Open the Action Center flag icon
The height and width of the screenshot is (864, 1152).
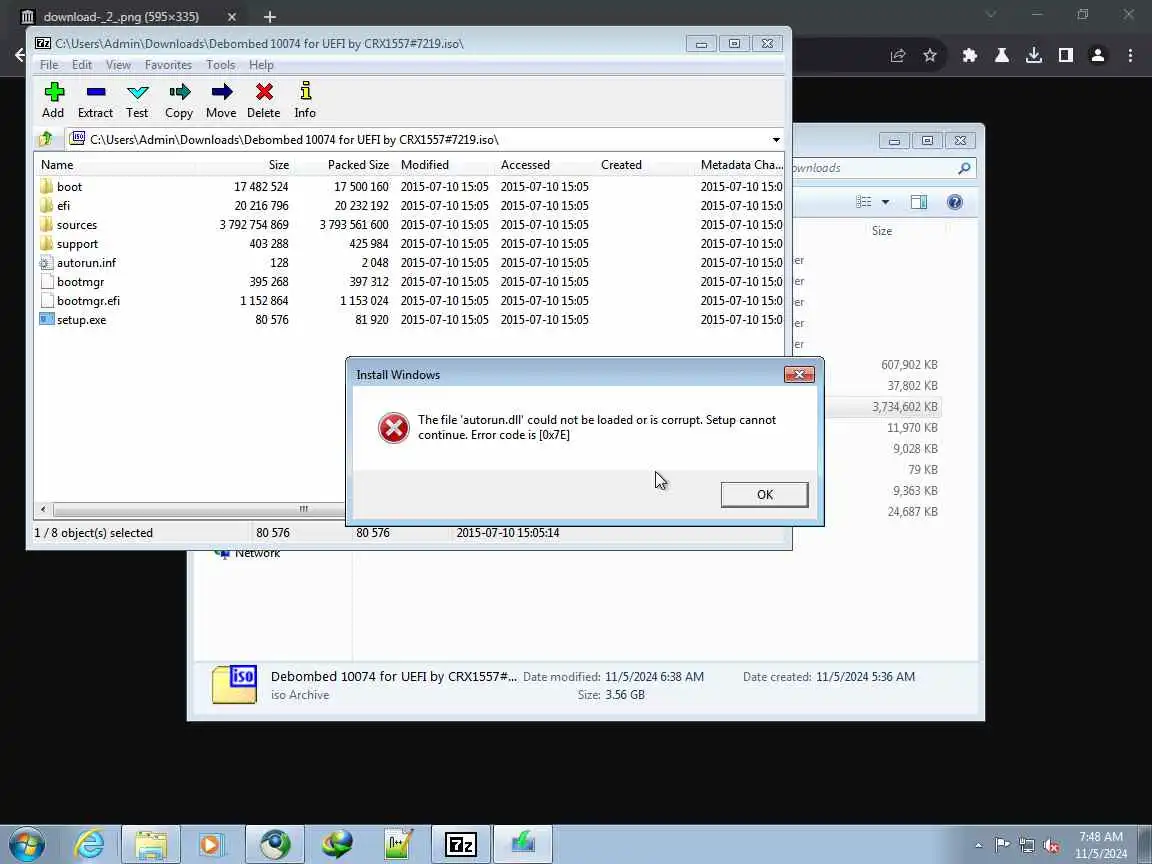1001,845
